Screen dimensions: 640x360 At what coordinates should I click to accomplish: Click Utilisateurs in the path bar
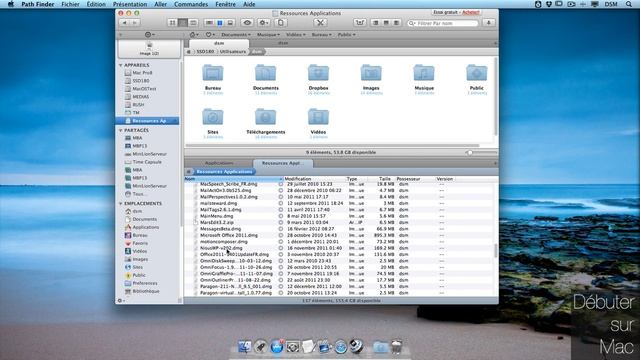point(233,52)
